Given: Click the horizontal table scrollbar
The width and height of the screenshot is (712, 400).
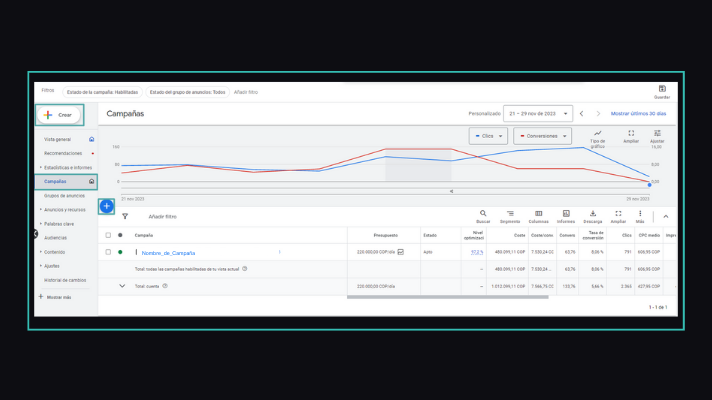Looking at the screenshot, I should pyautogui.click(x=448, y=297).
